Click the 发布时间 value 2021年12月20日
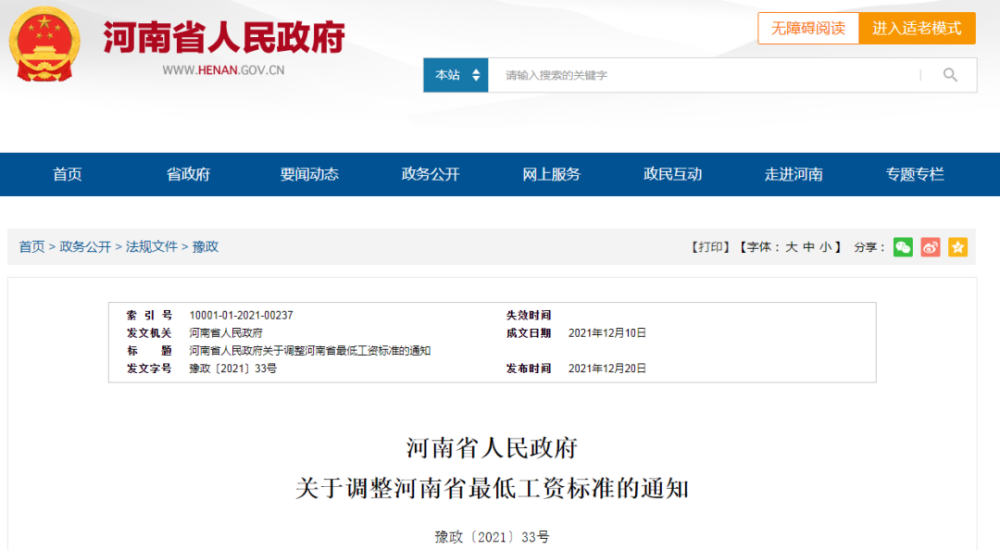1000x550 pixels. tap(607, 369)
